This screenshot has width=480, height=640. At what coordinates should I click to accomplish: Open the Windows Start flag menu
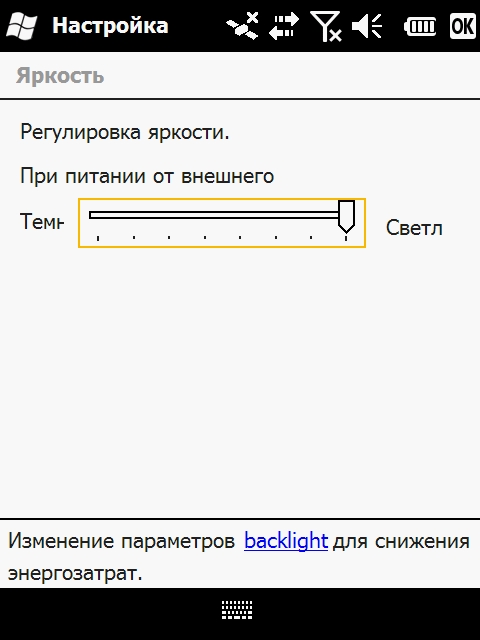pos(22,25)
